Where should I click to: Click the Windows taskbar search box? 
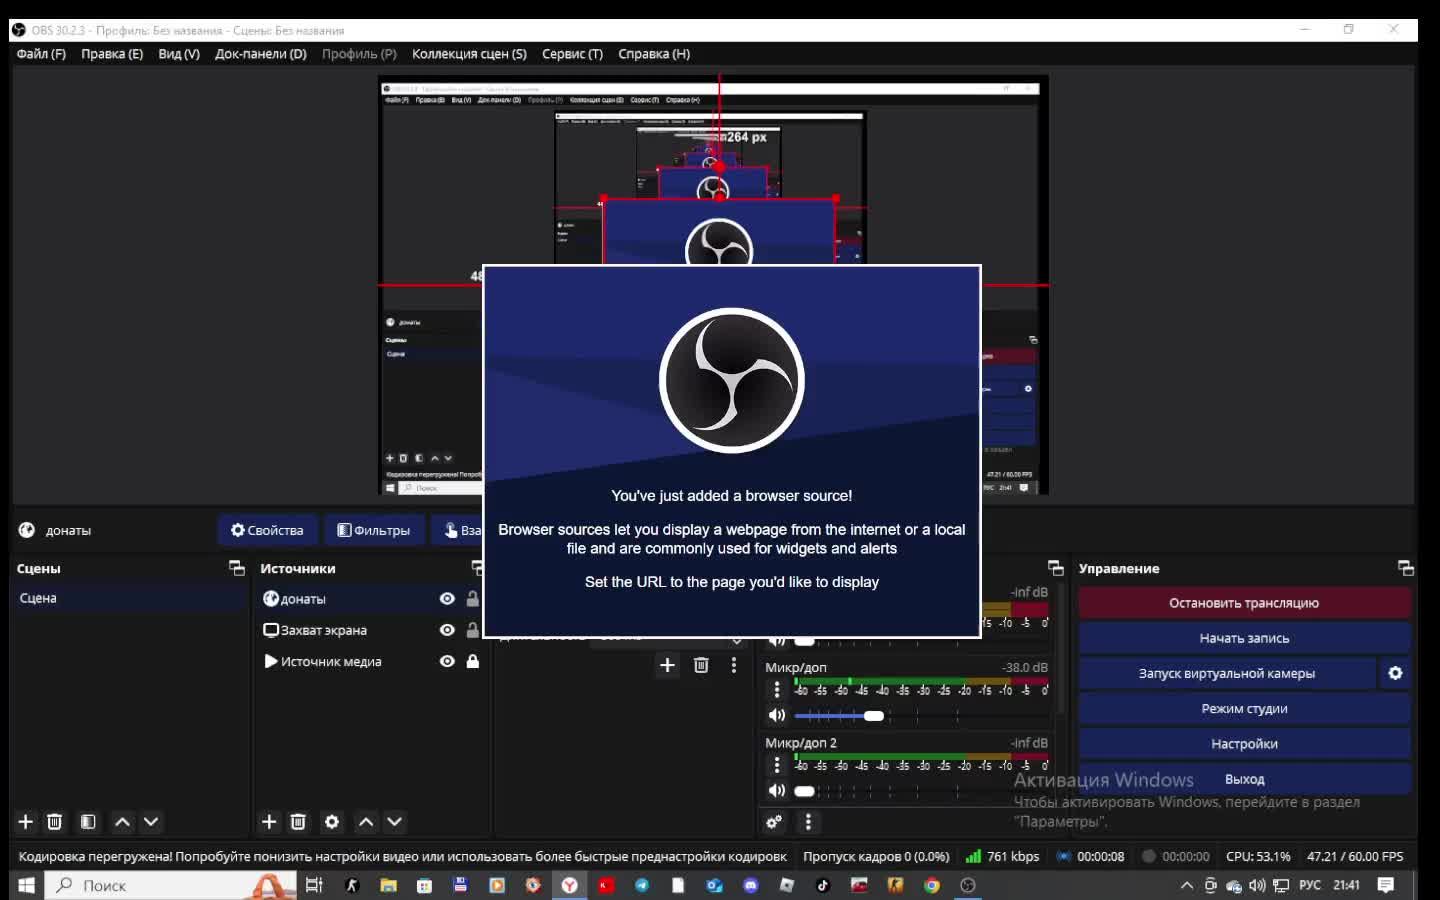point(171,885)
